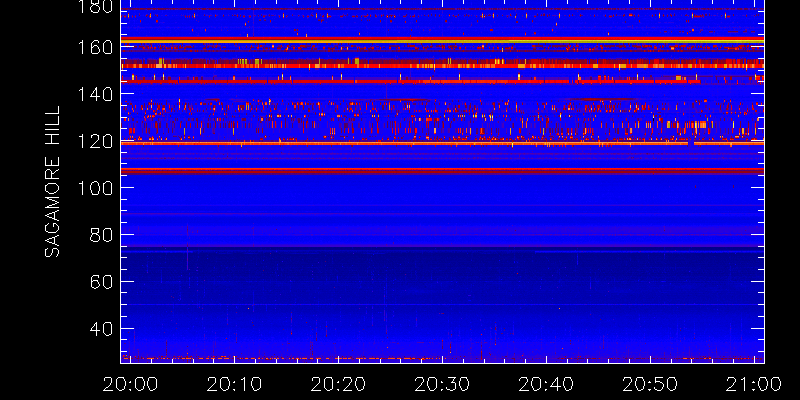800x400 pixels.
Task: Click the 21:00 time axis label
Action: click(754, 384)
